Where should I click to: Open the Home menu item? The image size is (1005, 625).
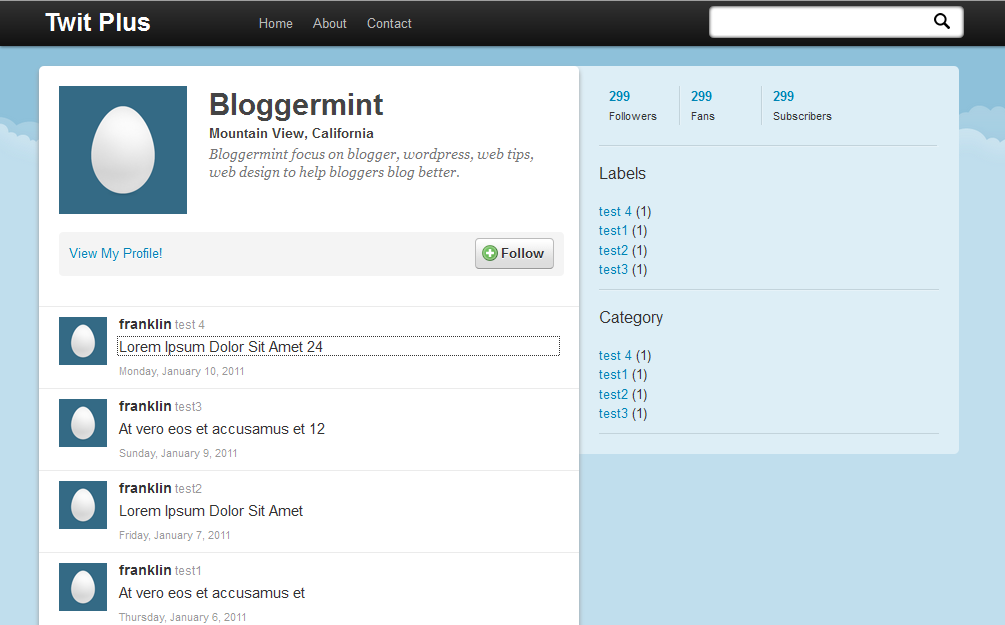(276, 23)
